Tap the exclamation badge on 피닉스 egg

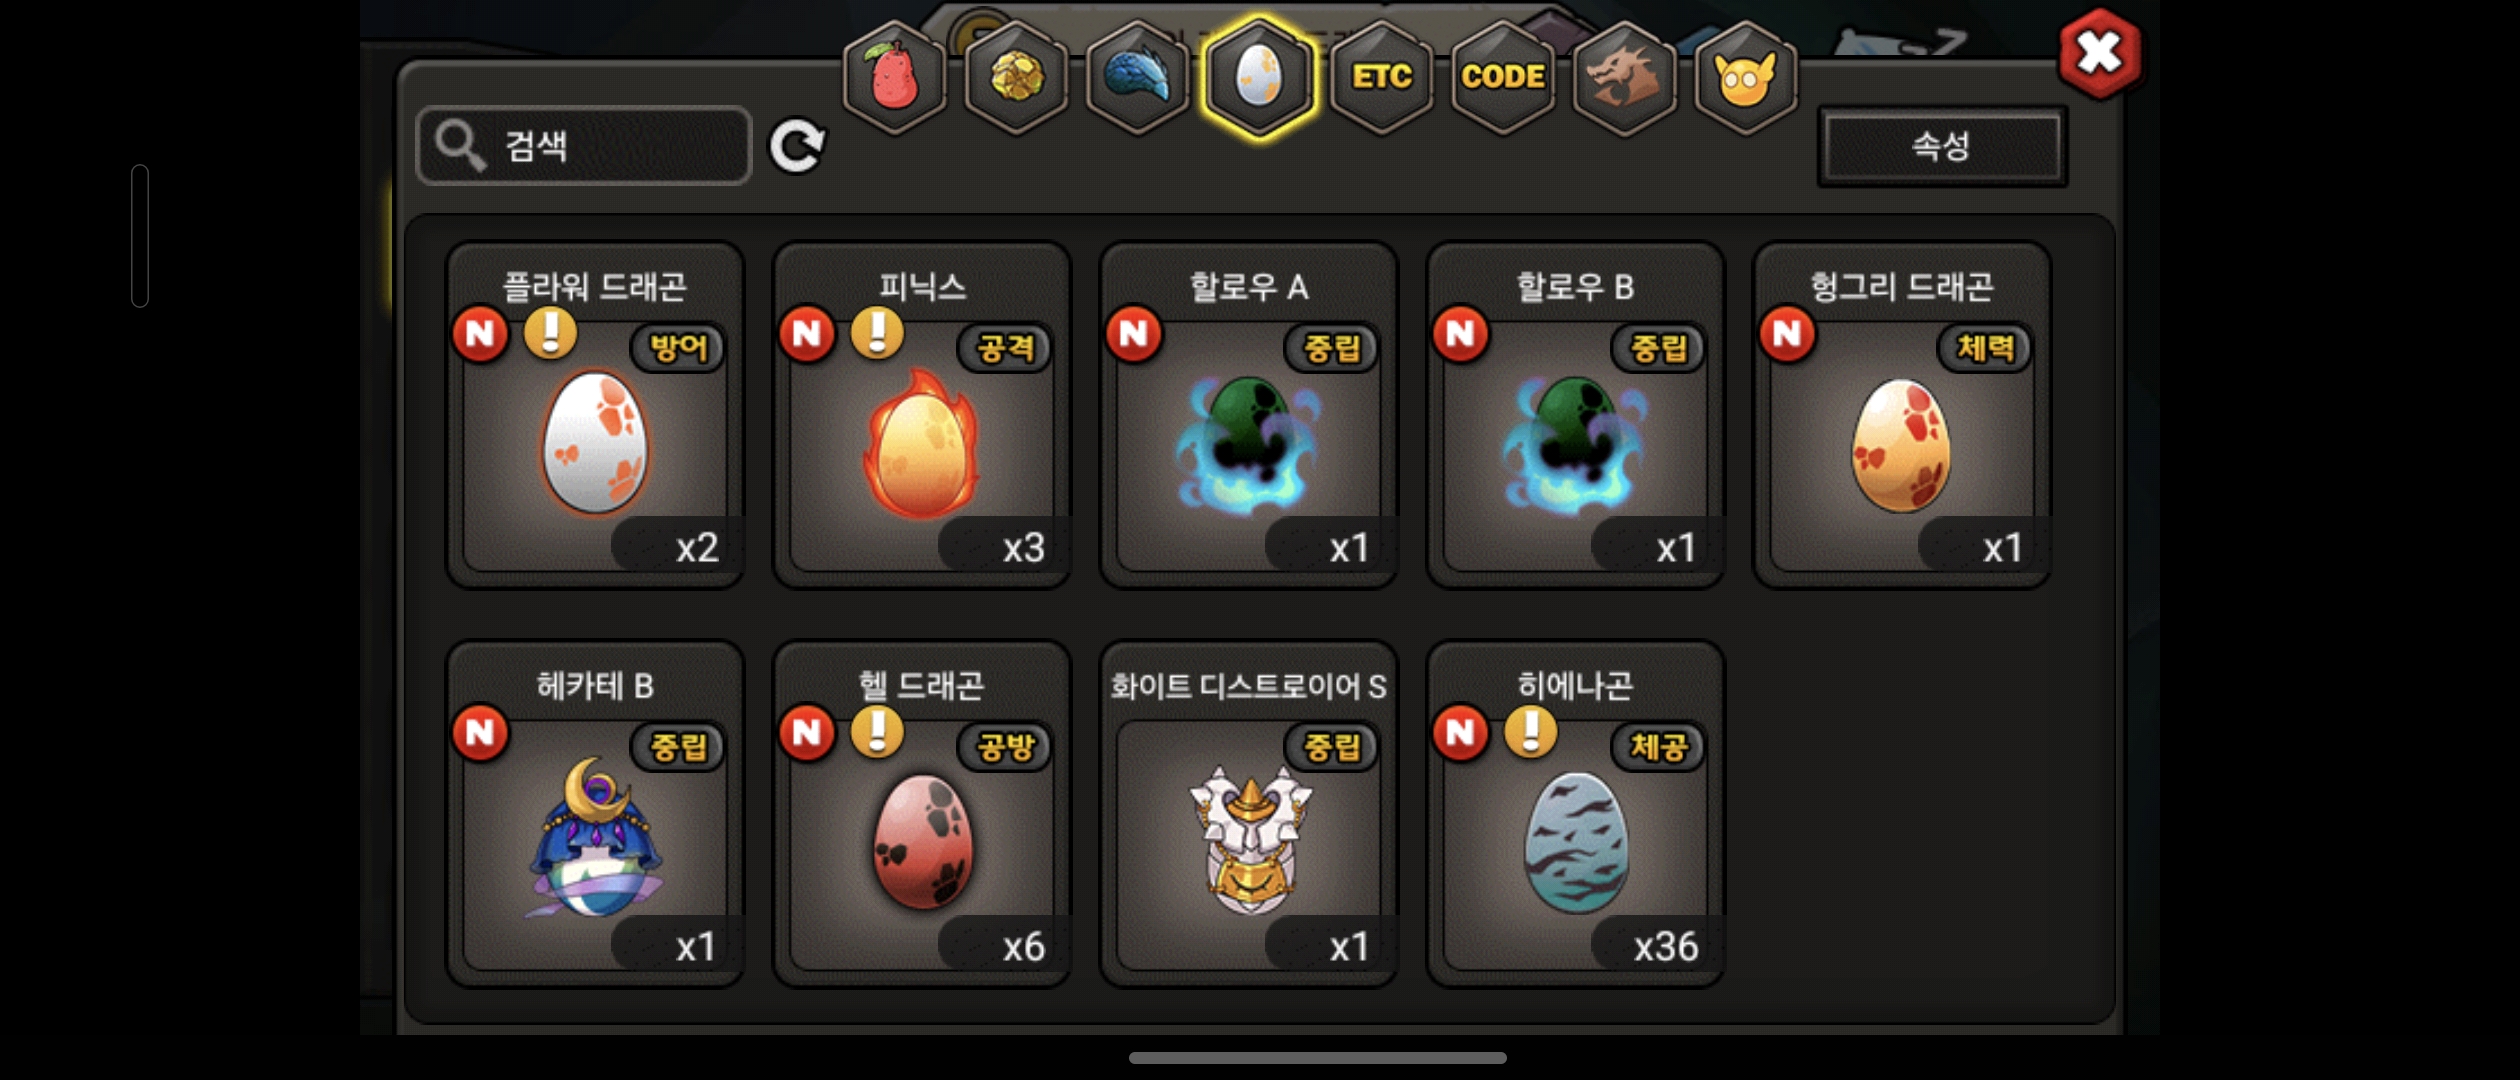tap(877, 333)
